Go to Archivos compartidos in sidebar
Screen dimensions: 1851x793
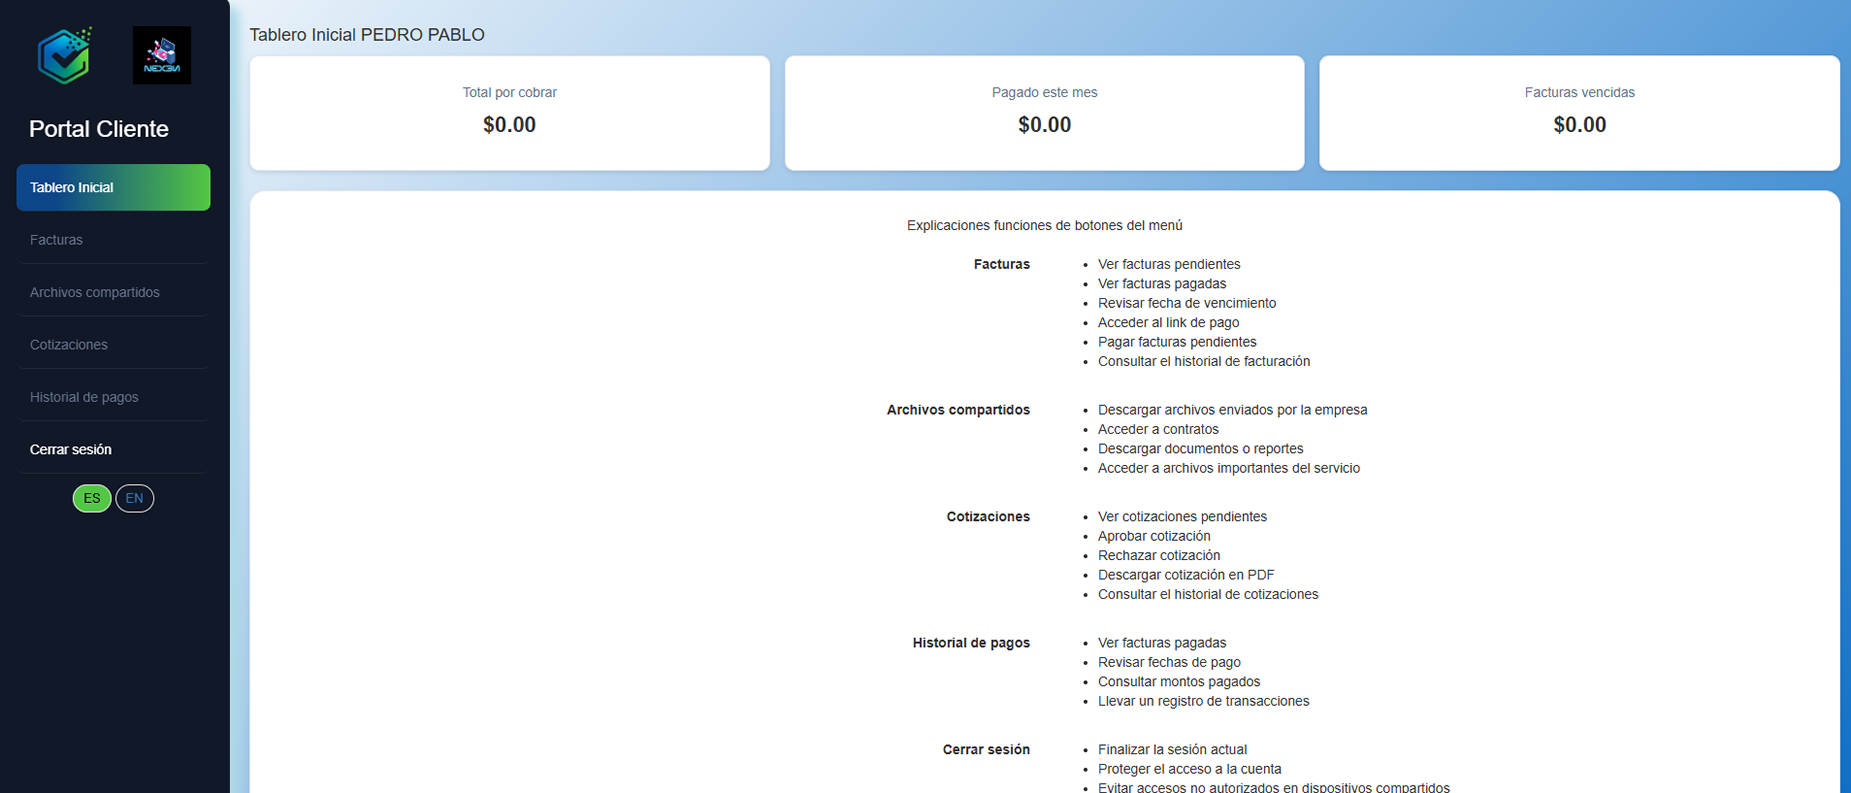[94, 292]
